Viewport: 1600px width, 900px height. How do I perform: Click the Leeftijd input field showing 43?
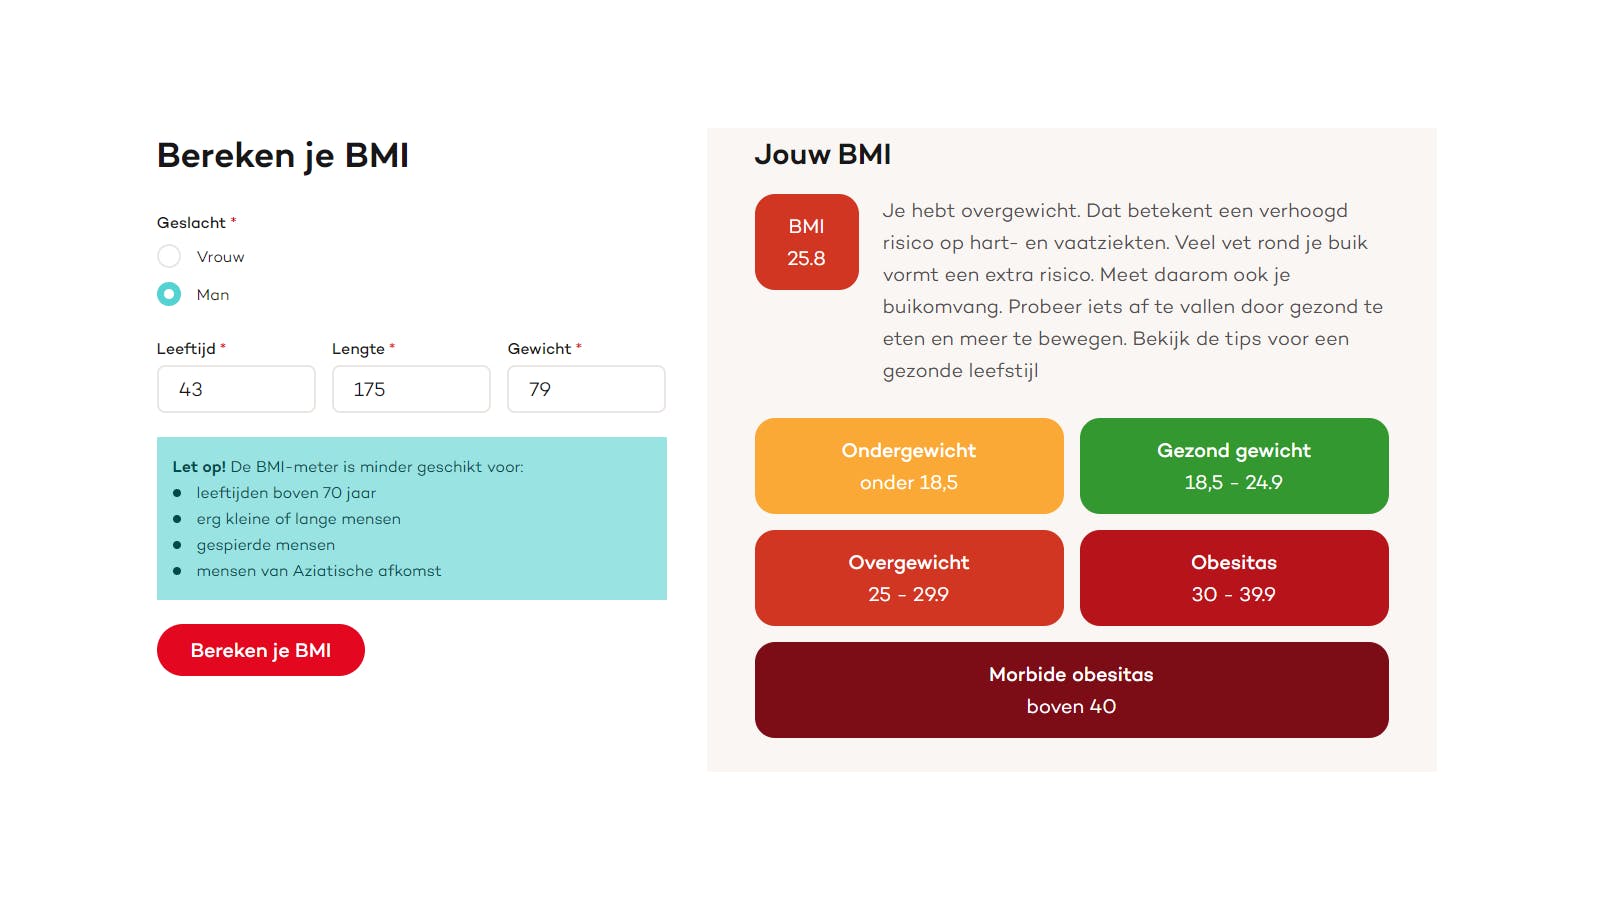236,389
